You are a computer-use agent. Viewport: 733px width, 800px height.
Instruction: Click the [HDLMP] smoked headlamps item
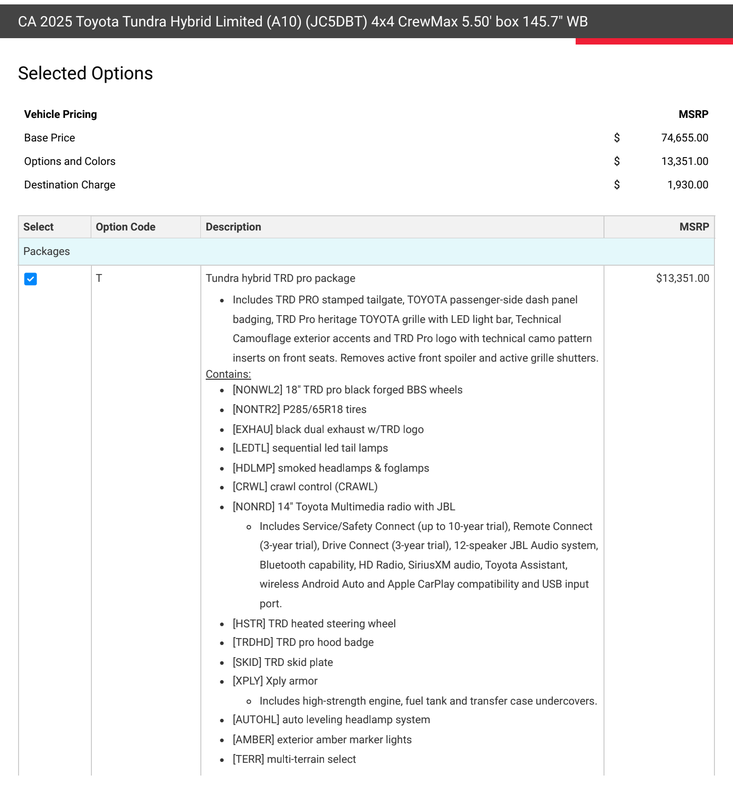[331, 468]
